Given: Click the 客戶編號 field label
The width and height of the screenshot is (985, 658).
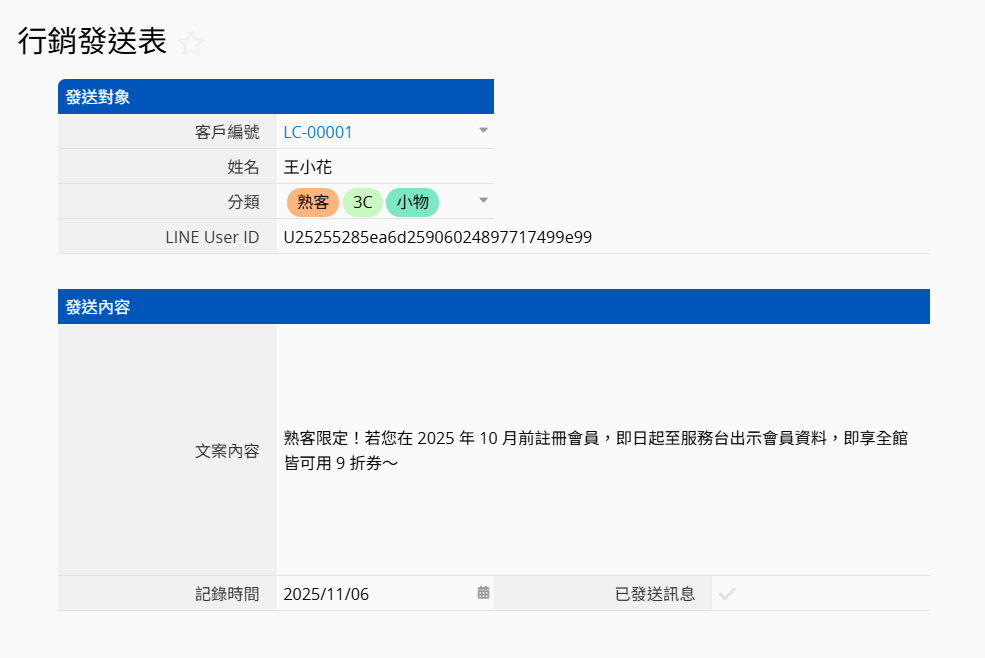Looking at the screenshot, I should pyautogui.click(x=227, y=132).
